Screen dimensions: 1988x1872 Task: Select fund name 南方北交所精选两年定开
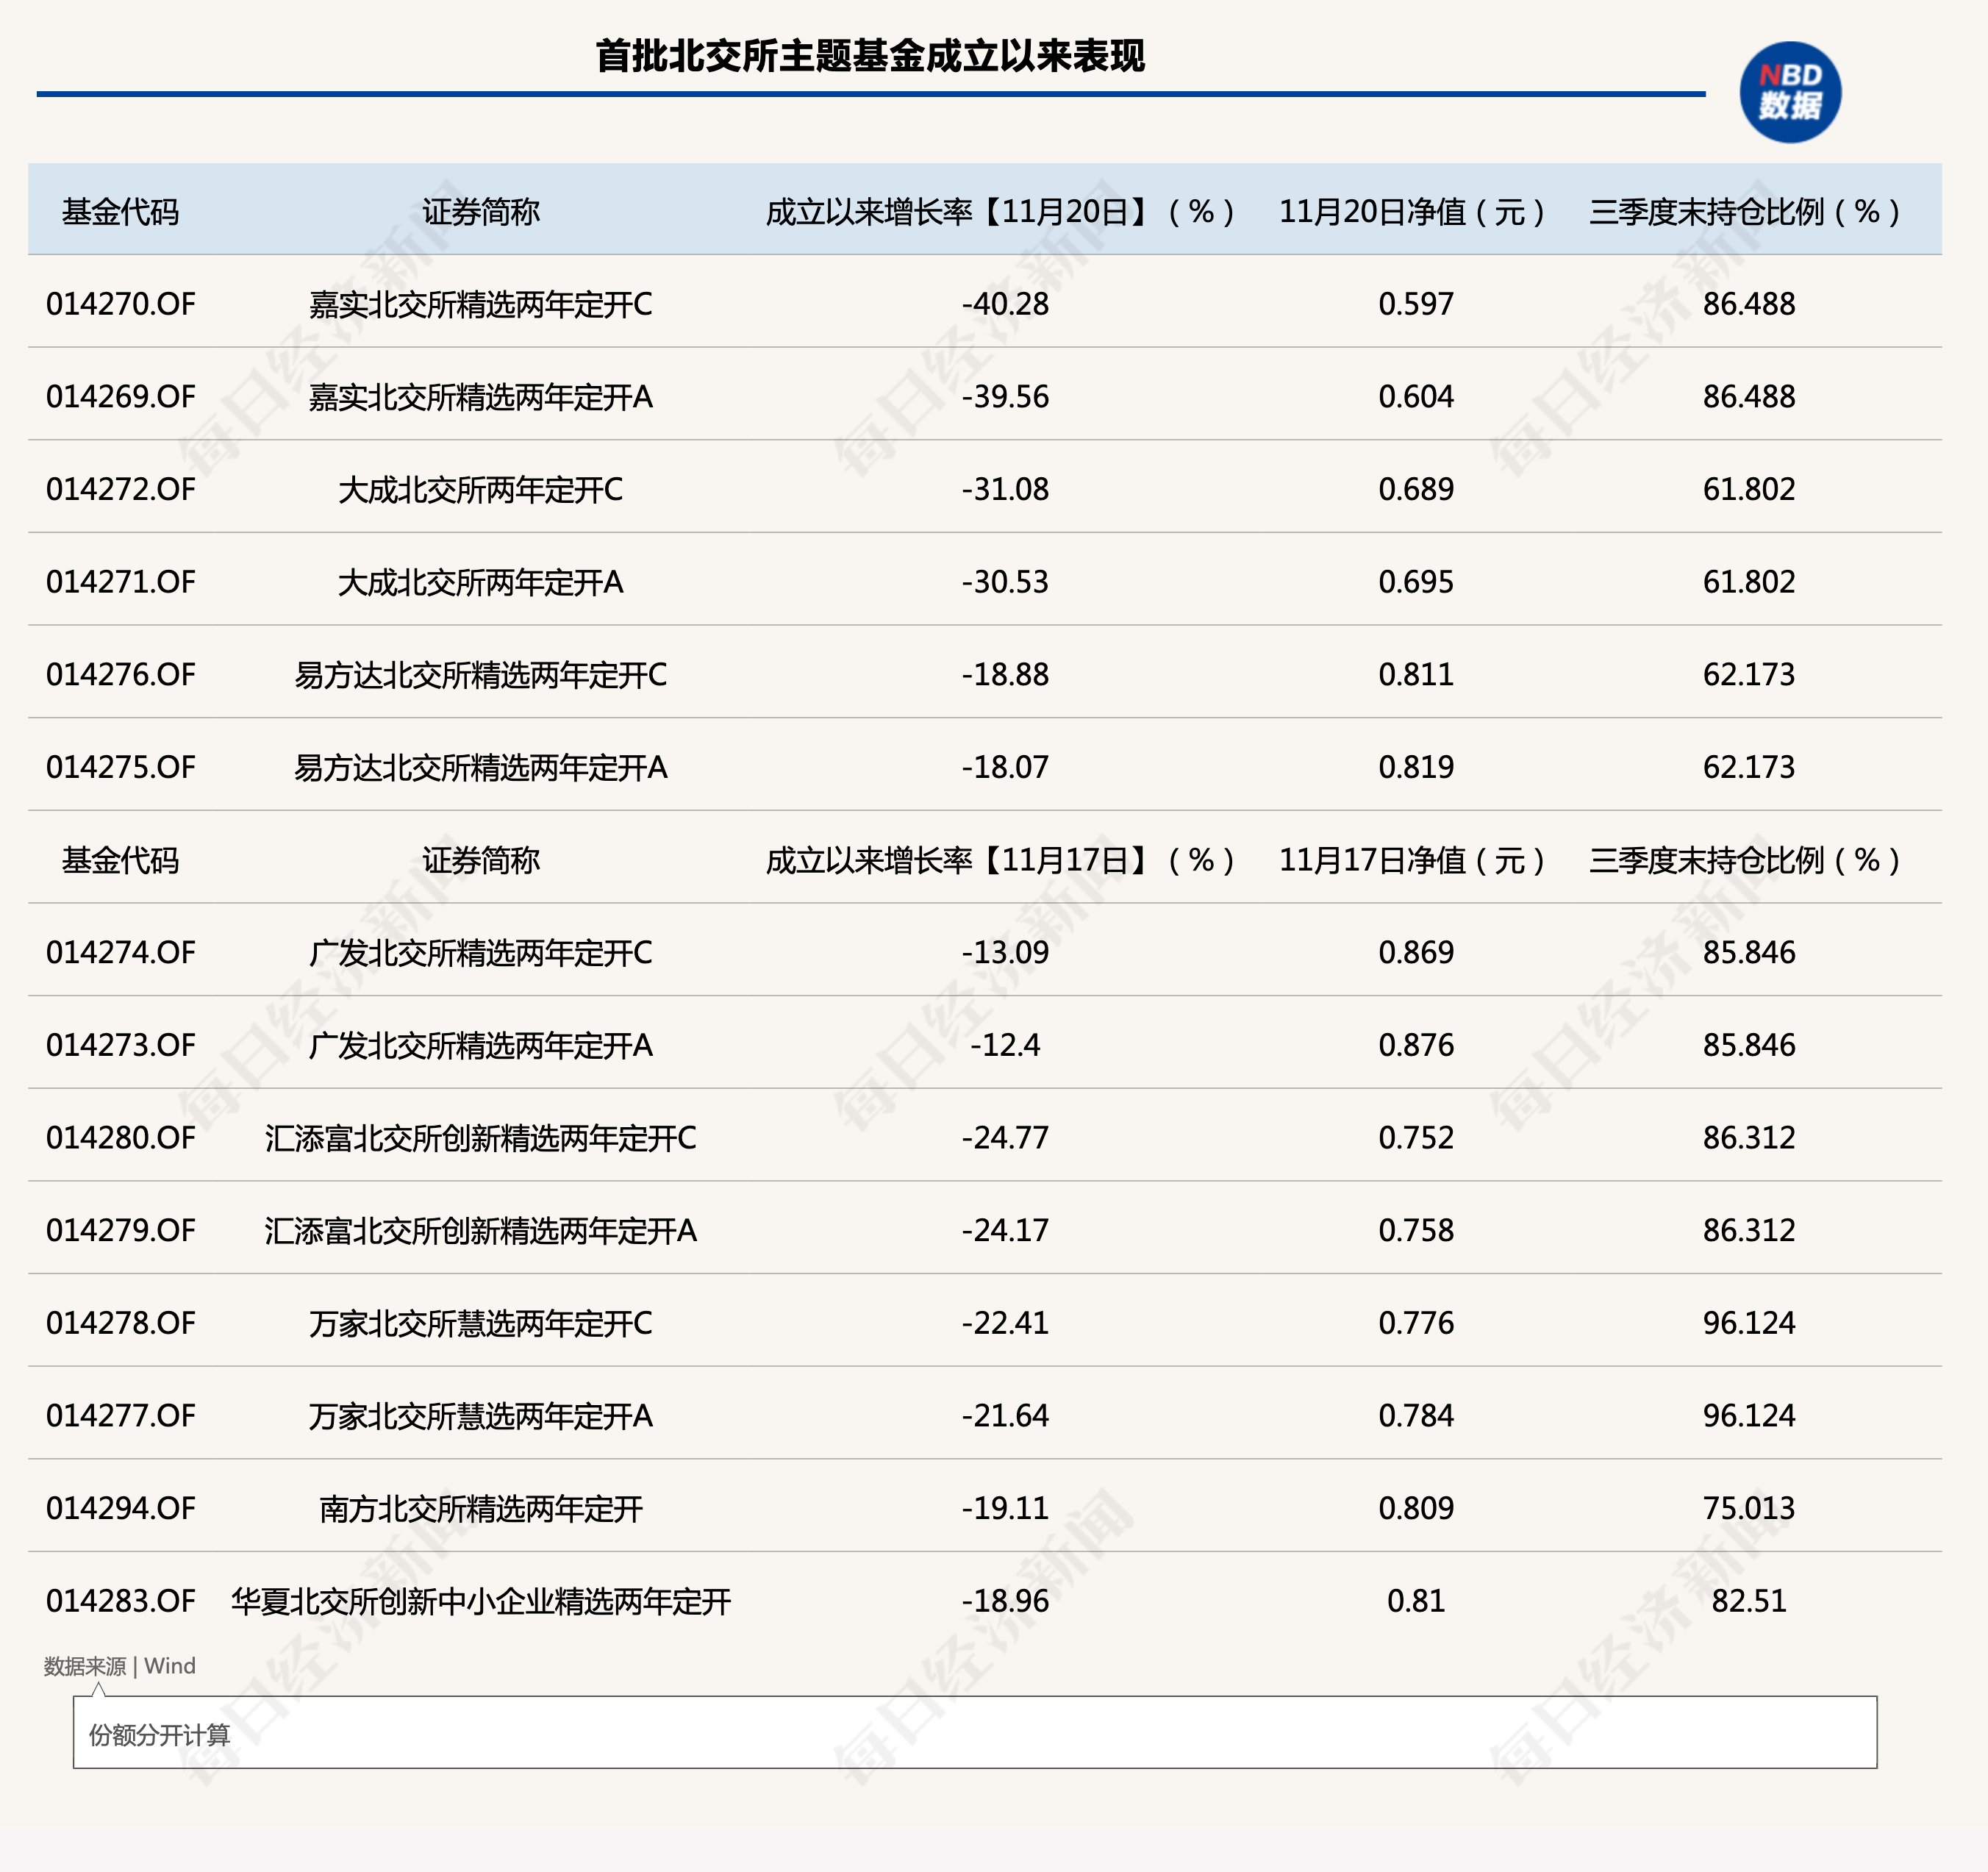click(480, 1508)
